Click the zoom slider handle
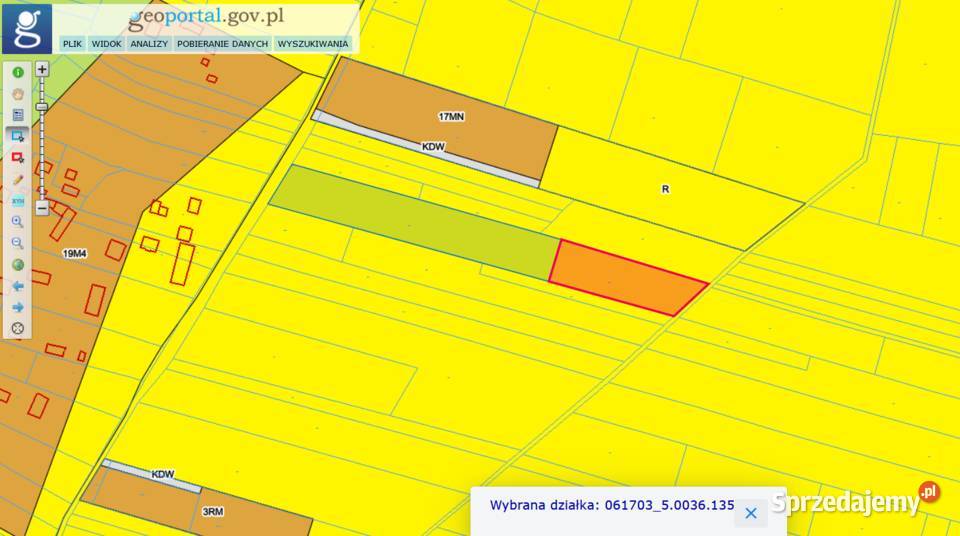This screenshot has width=960, height=536. 42,106
